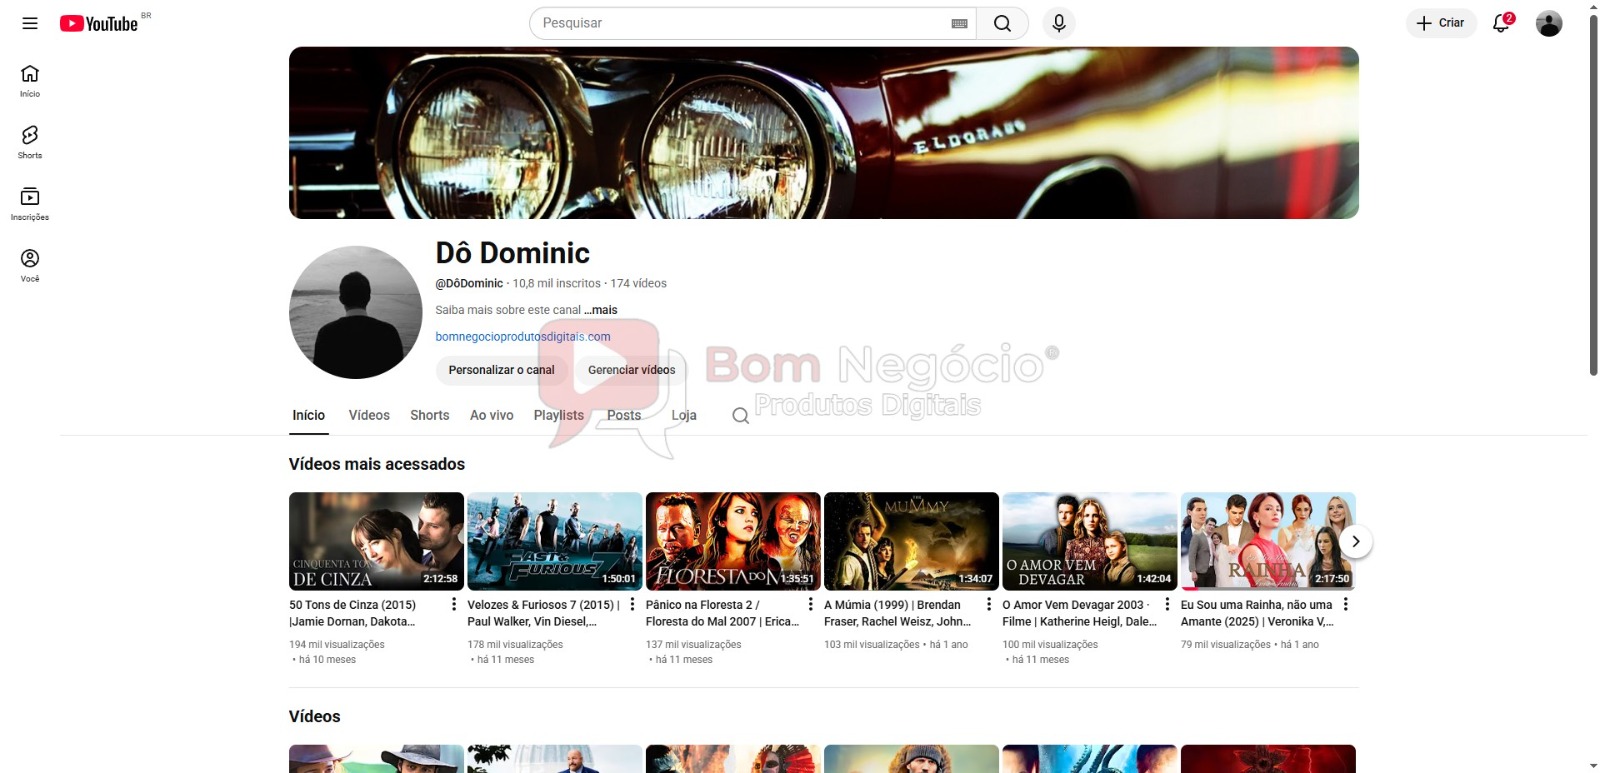Search within channel magnifier icon
This screenshot has height=773, width=1600.
pyautogui.click(x=740, y=416)
